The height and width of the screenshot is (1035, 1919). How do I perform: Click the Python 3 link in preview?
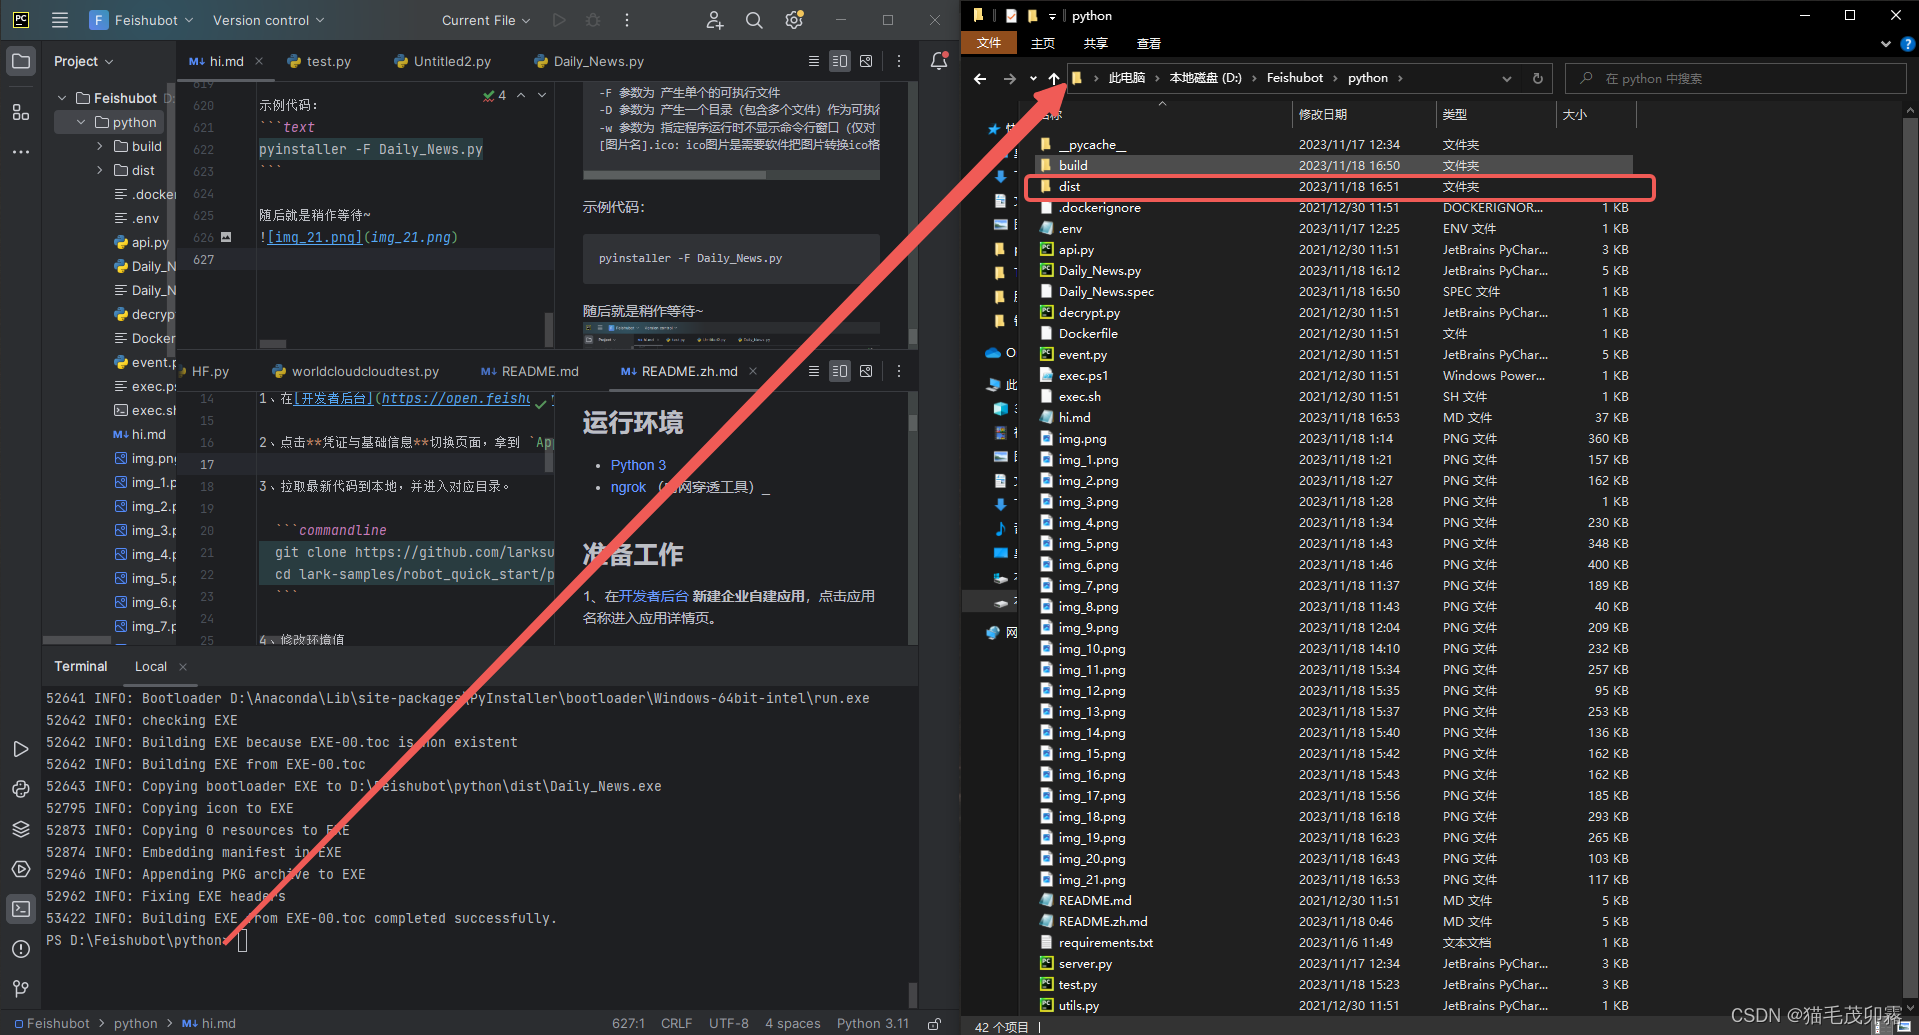[x=638, y=465]
